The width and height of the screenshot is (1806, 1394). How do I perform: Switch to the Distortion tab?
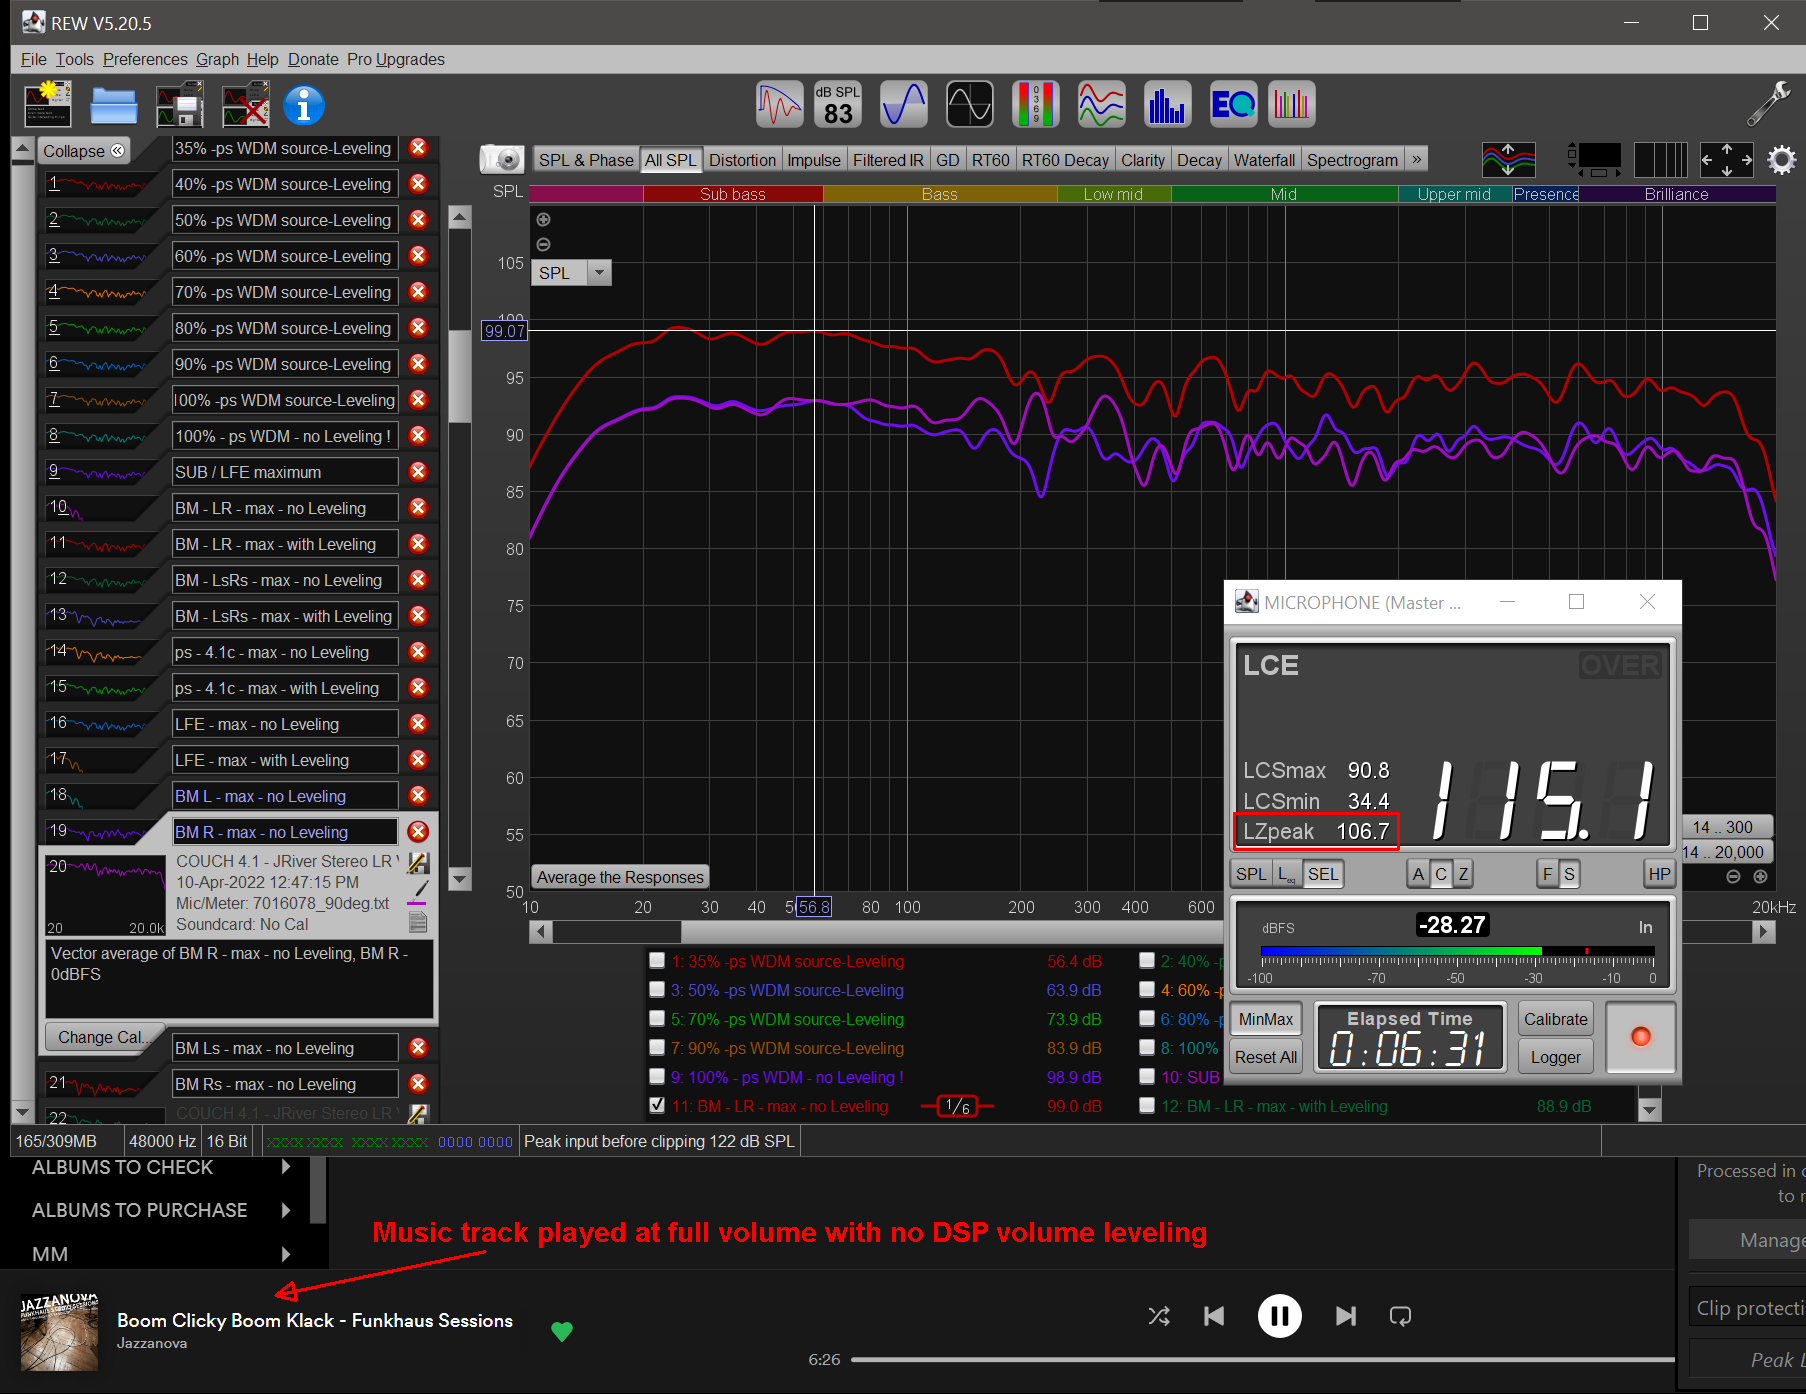point(742,160)
